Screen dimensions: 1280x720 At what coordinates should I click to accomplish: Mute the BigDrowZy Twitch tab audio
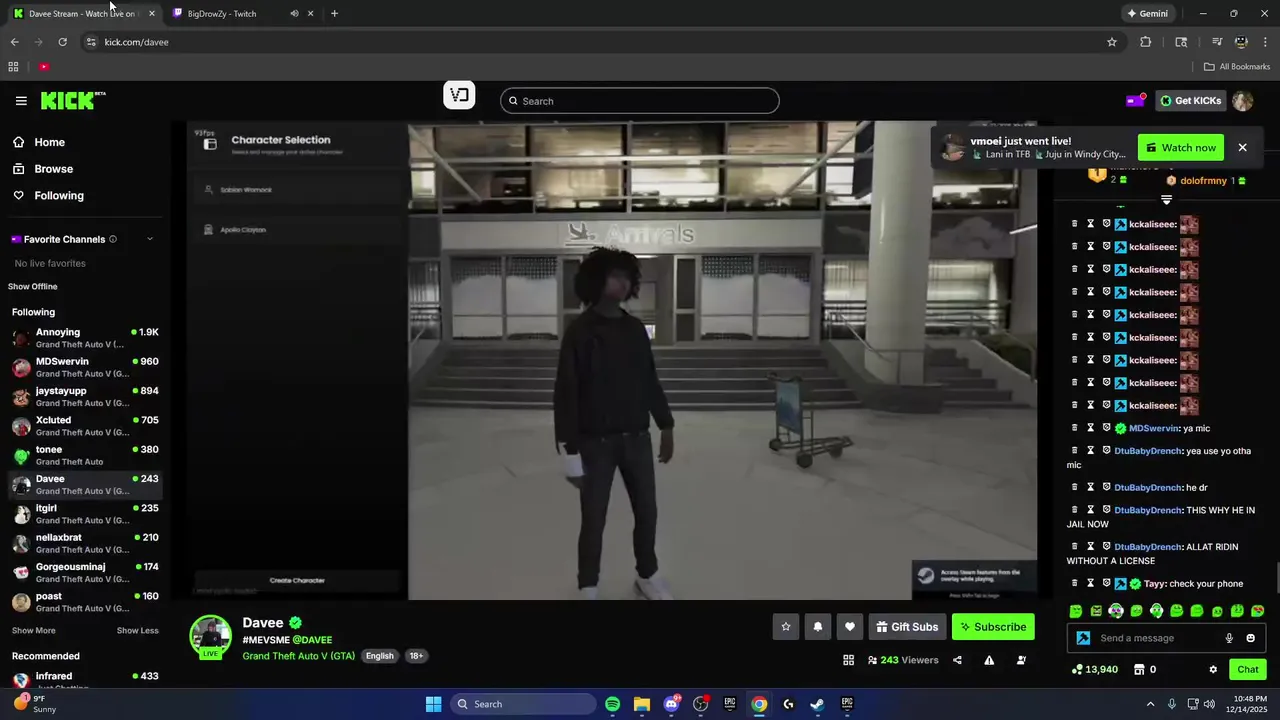point(294,14)
